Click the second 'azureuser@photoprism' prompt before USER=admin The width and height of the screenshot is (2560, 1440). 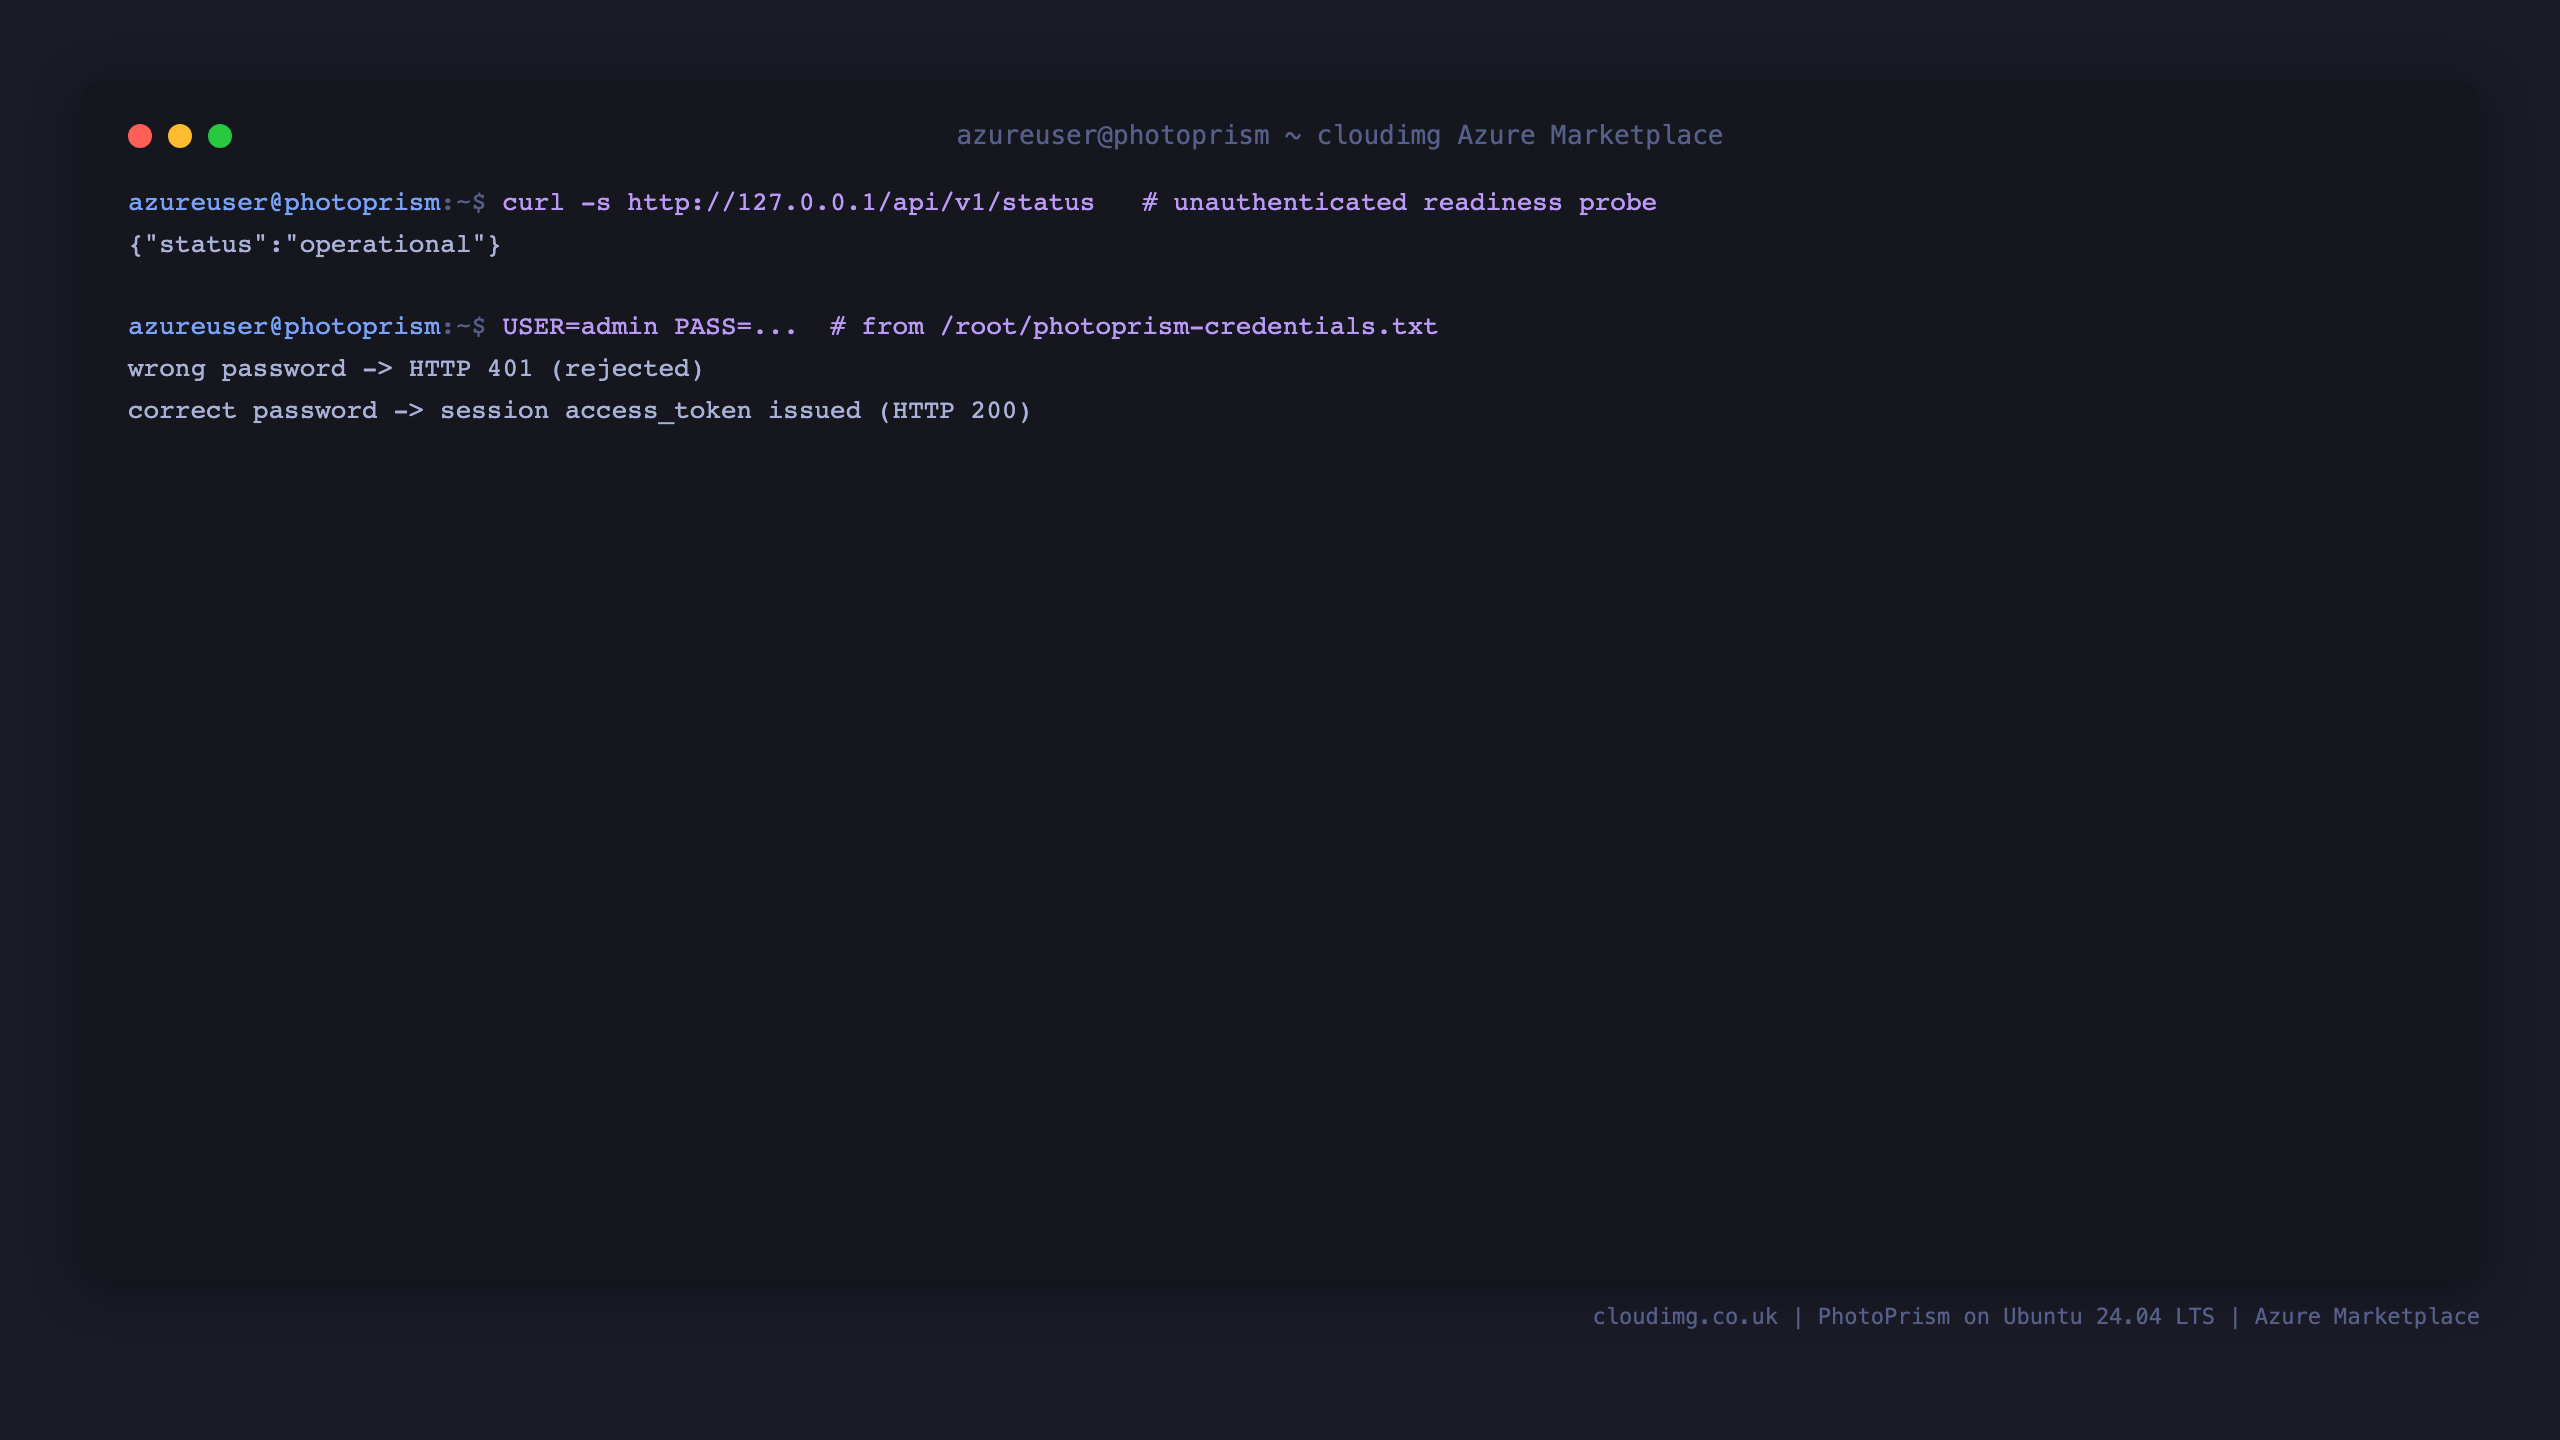pyautogui.click(x=284, y=326)
